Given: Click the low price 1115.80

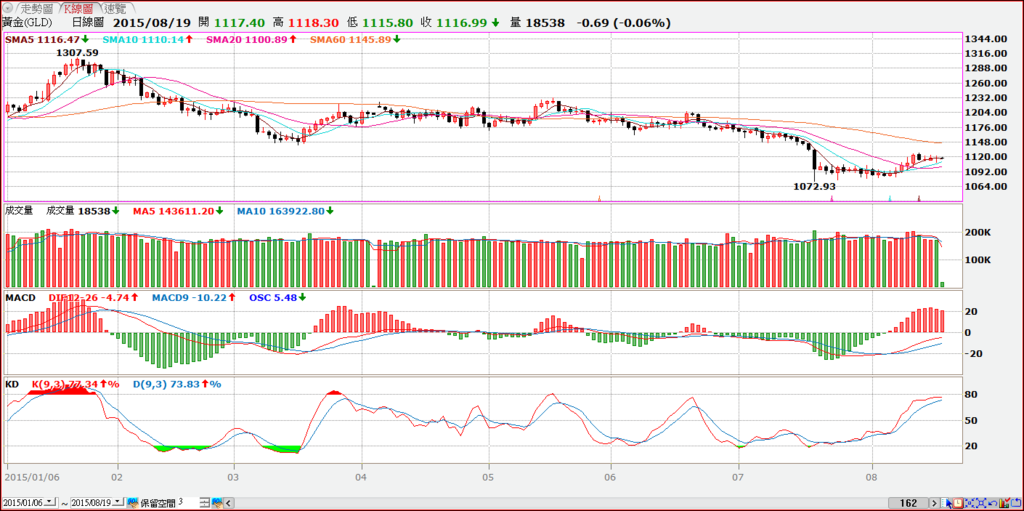Looking at the screenshot, I should (x=388, y=23).
